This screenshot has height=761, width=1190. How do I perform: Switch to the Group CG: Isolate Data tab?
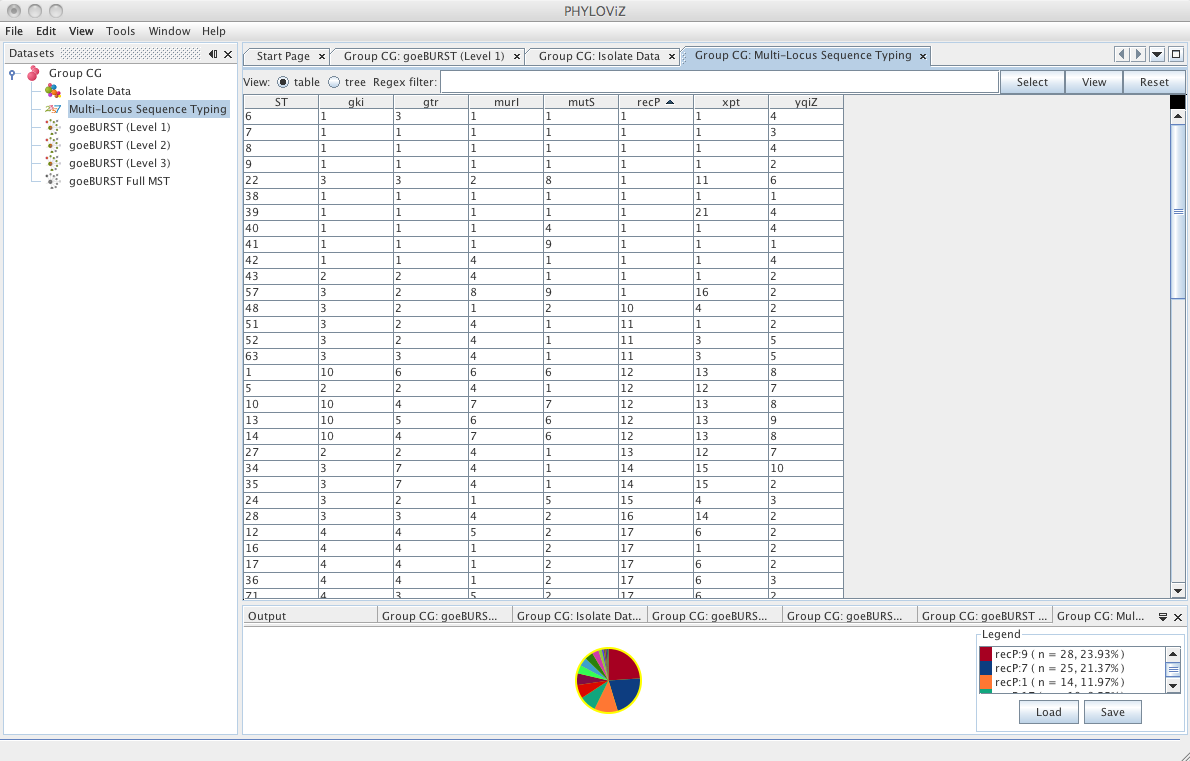[x=600, y=56]
